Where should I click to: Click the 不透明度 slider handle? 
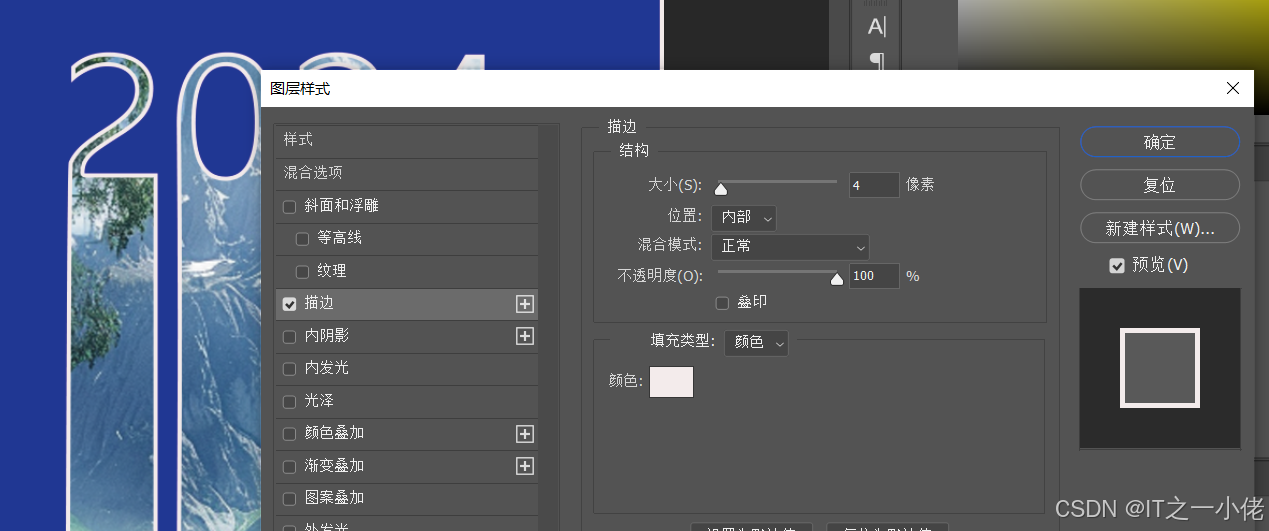[x=837, y=280]
